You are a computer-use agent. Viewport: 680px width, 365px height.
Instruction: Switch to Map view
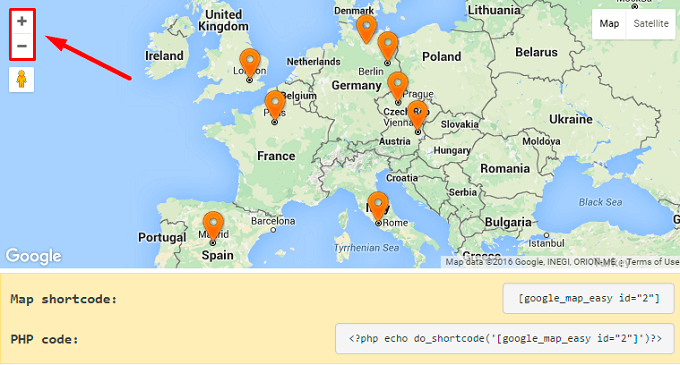609,24
